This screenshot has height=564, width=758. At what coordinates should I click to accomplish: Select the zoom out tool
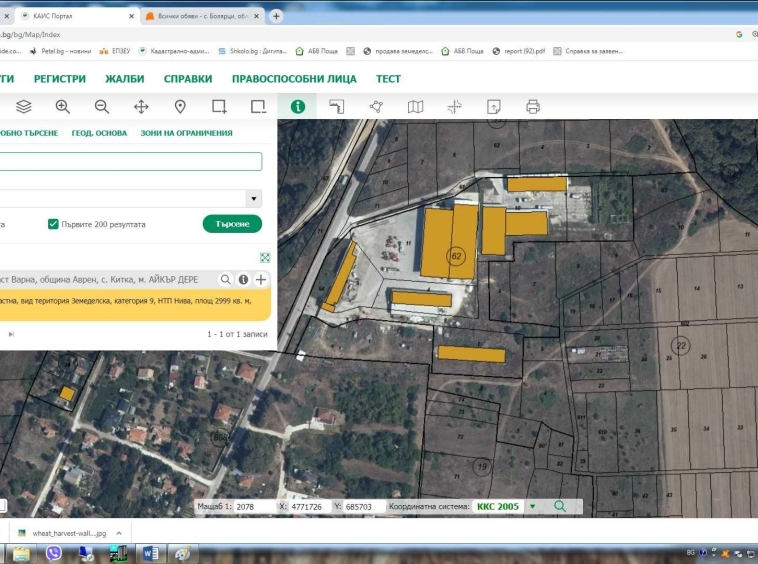click(102, 107)
